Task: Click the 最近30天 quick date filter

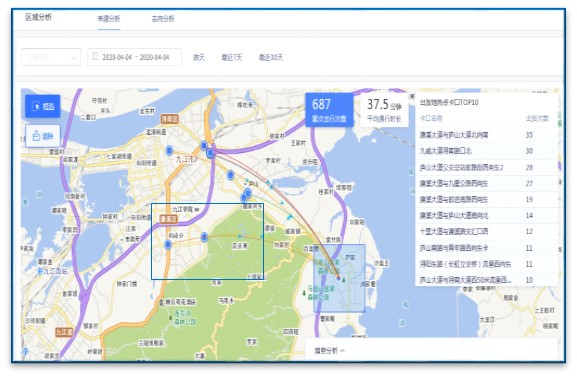Action: 271,57
